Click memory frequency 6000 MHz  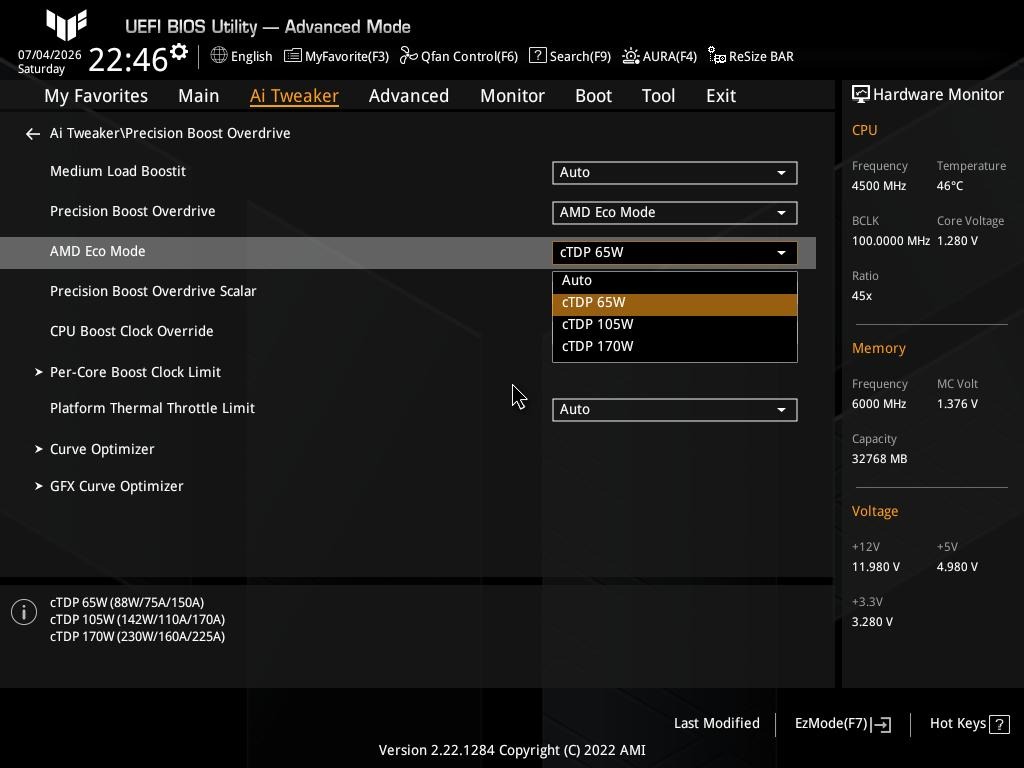pos(878,404)
